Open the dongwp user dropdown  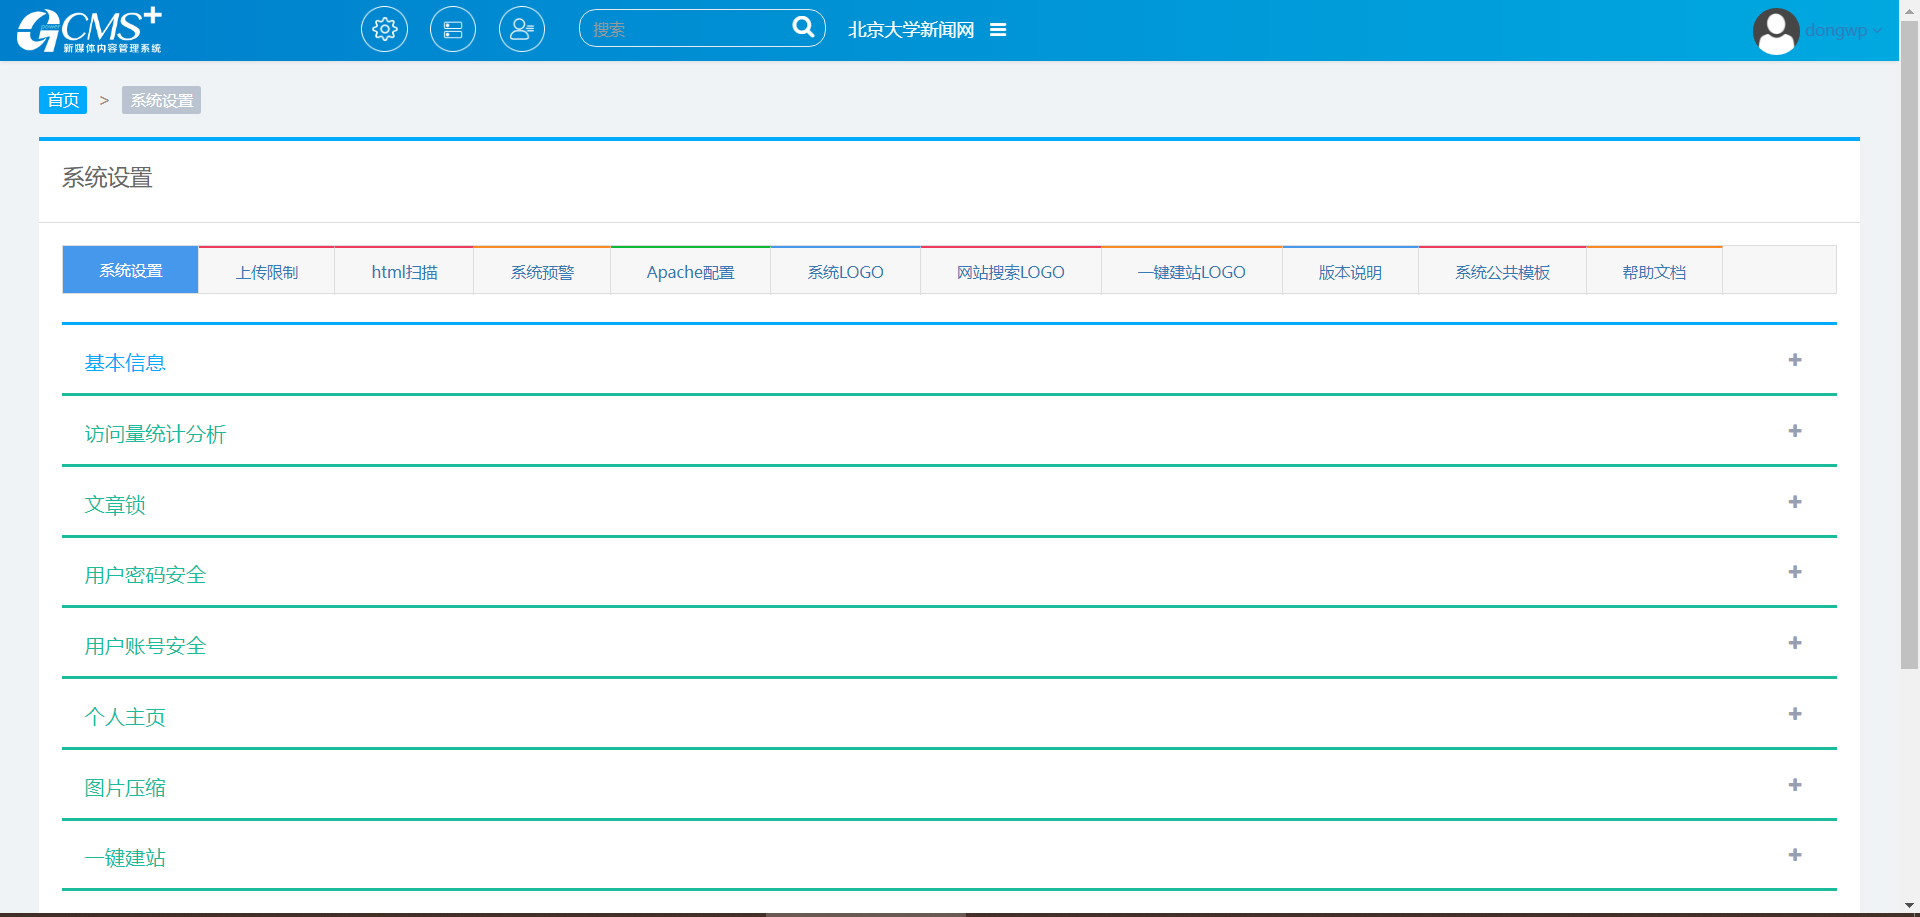pyautogui.click(x=1843, y=30)
